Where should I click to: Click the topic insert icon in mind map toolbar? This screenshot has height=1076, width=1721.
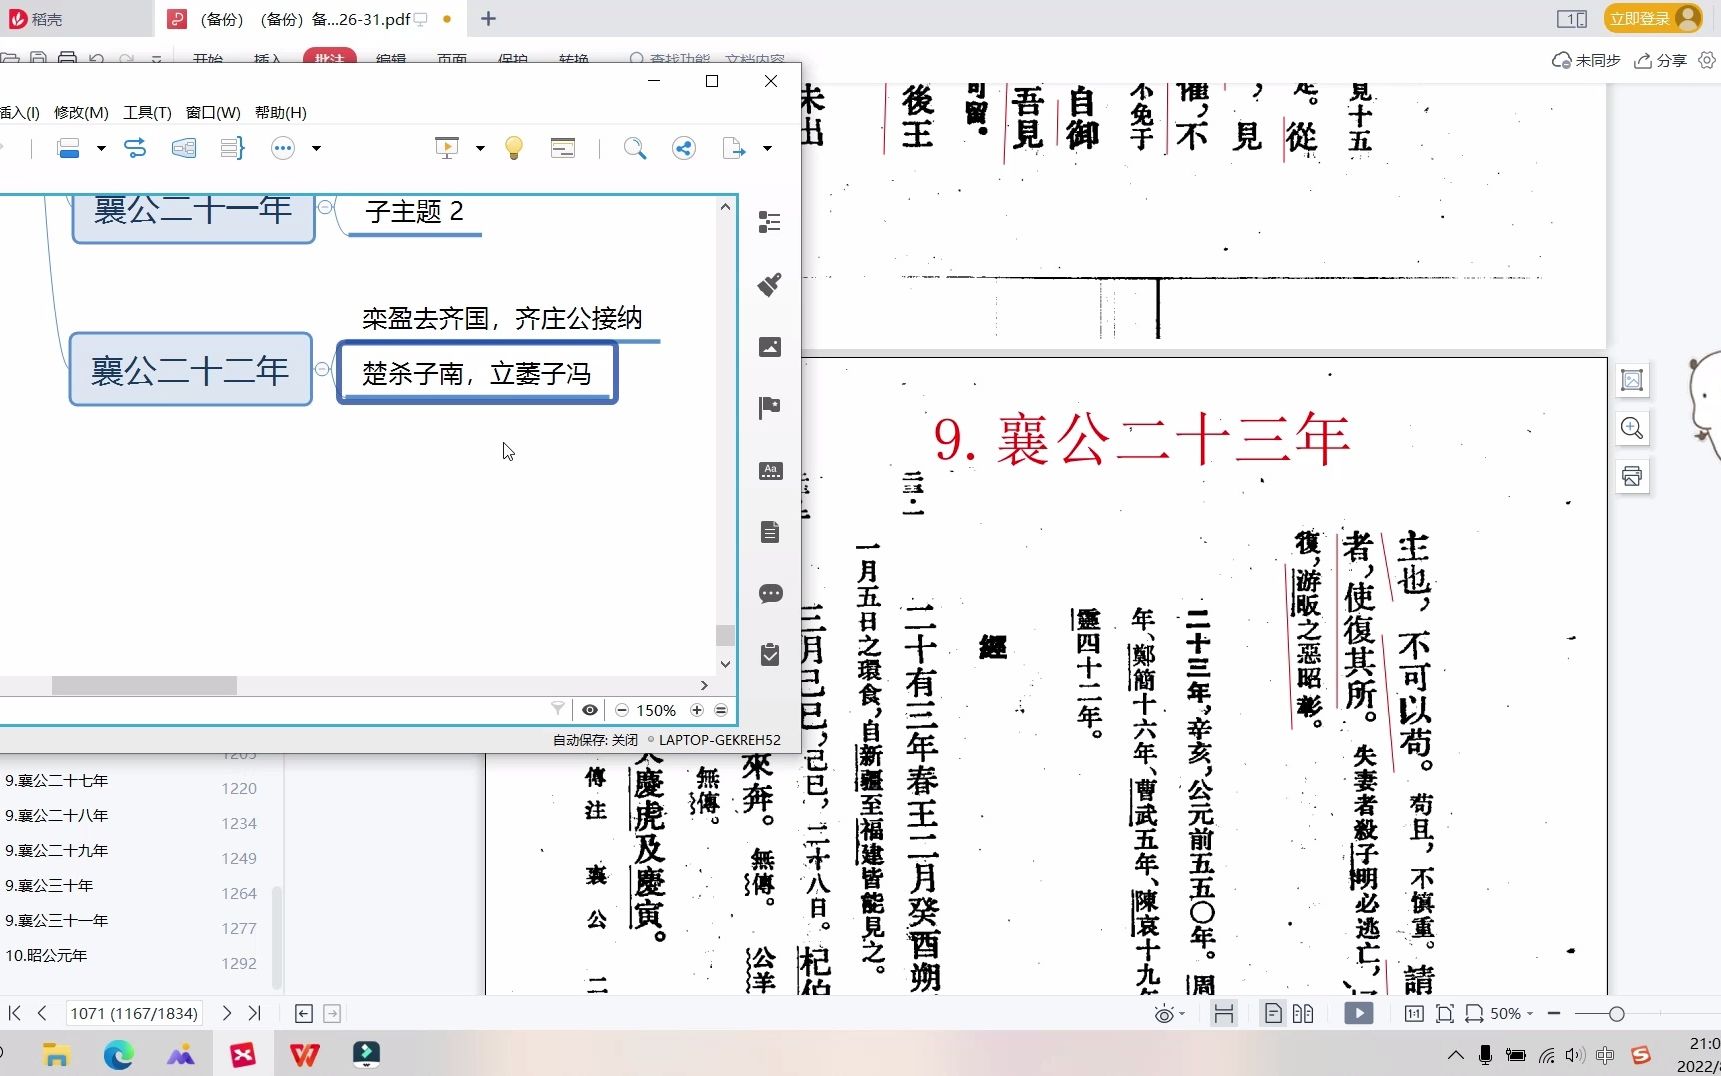click(x=69, y=148)
